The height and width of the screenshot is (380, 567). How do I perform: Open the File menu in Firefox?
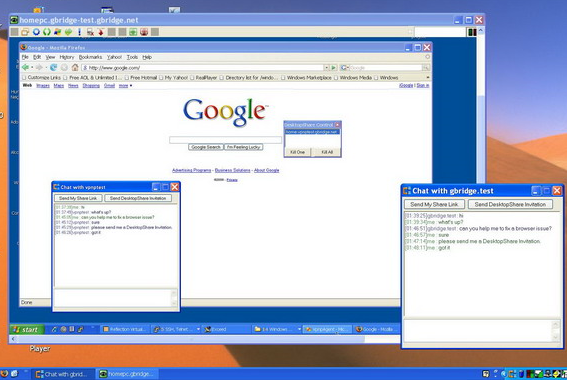coord(25,57)
